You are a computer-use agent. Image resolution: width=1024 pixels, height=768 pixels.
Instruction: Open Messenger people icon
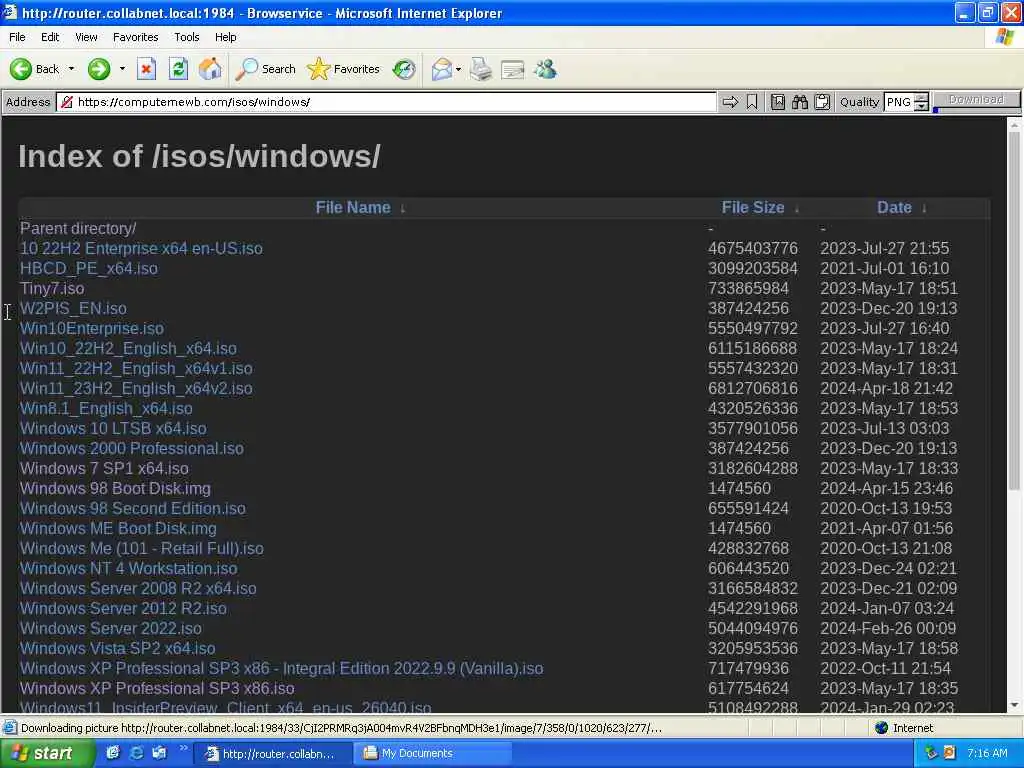pyautogui.click(x=545, y=69)
